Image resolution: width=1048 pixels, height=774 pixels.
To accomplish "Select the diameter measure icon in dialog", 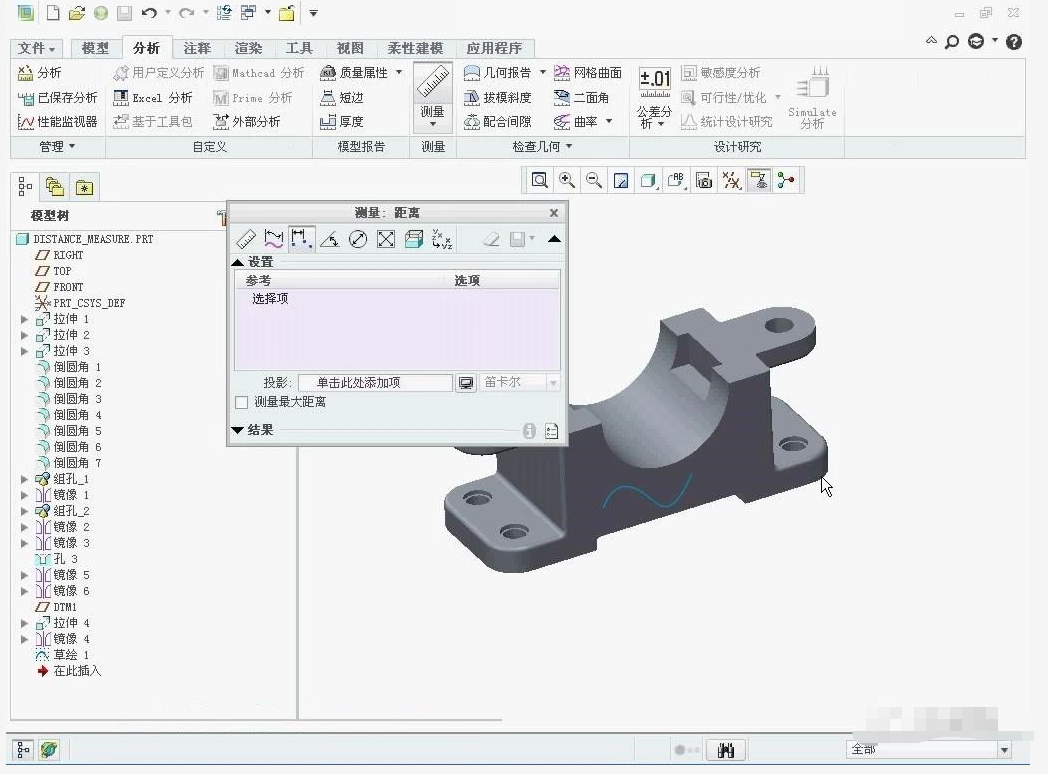I will [358, 239].
